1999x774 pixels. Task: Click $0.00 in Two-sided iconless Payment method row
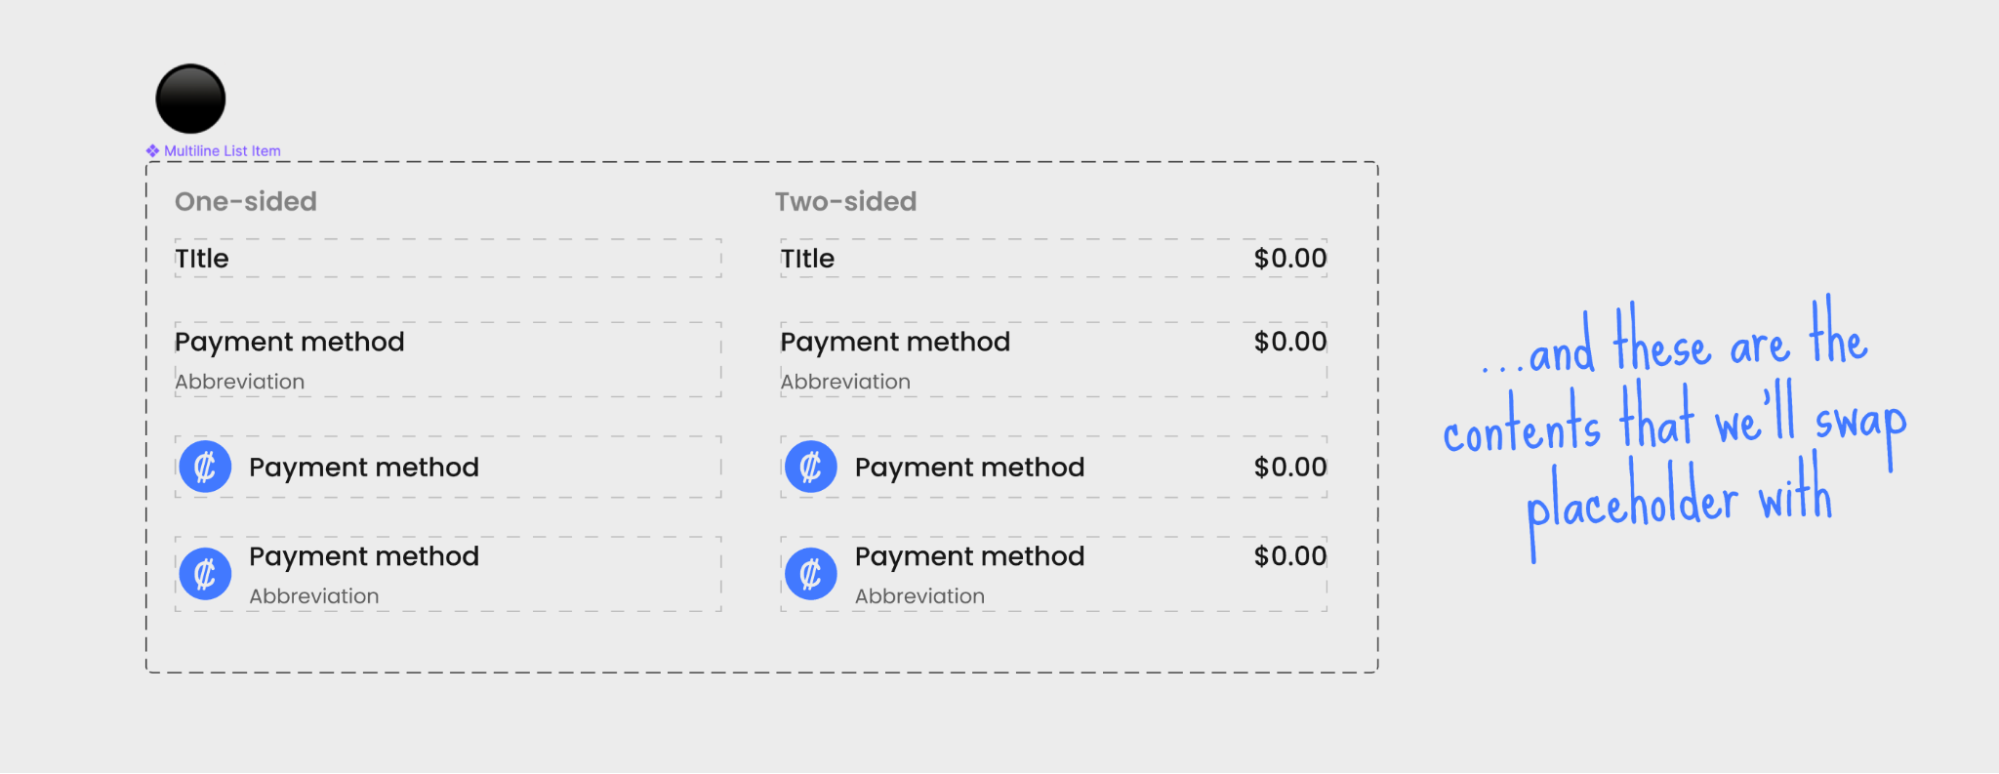1290,342
